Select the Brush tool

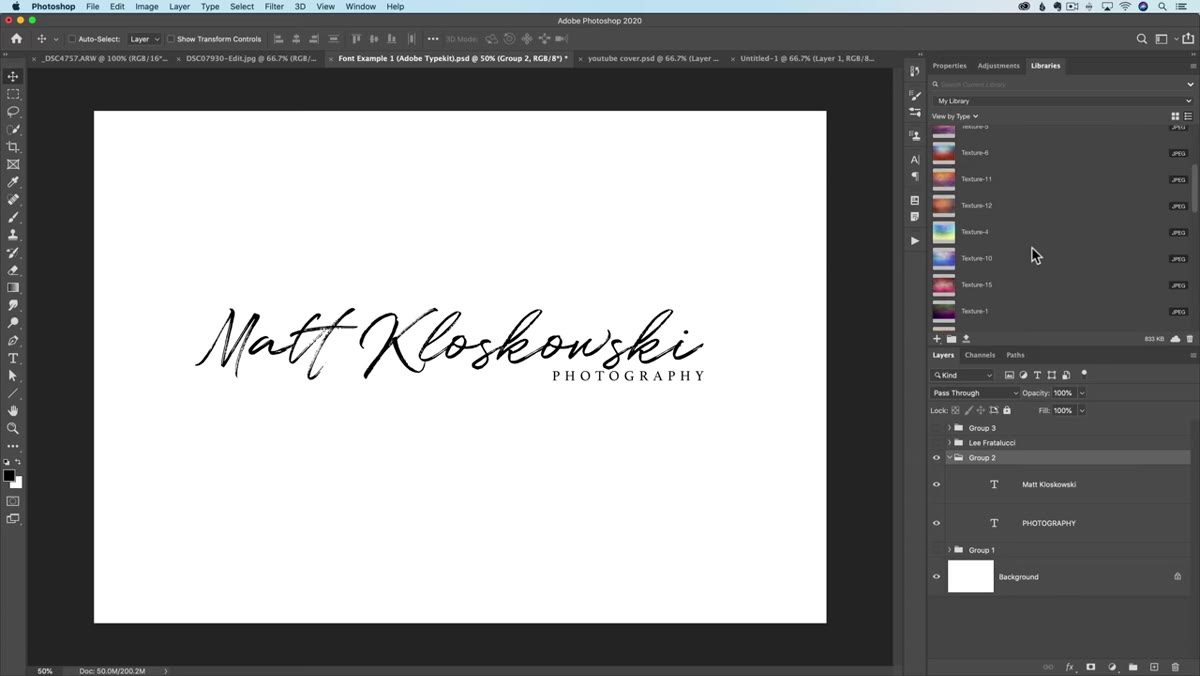(13, 217)
